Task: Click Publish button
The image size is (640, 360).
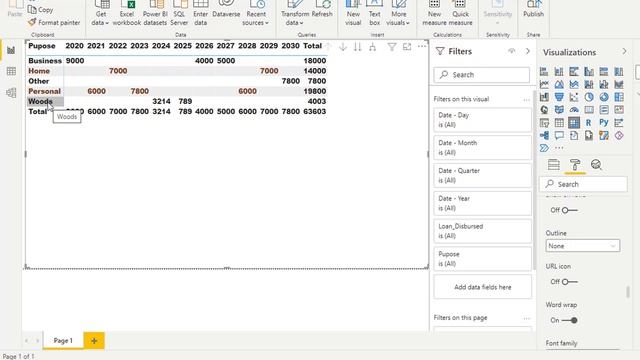Action: [x=533, y=10]
